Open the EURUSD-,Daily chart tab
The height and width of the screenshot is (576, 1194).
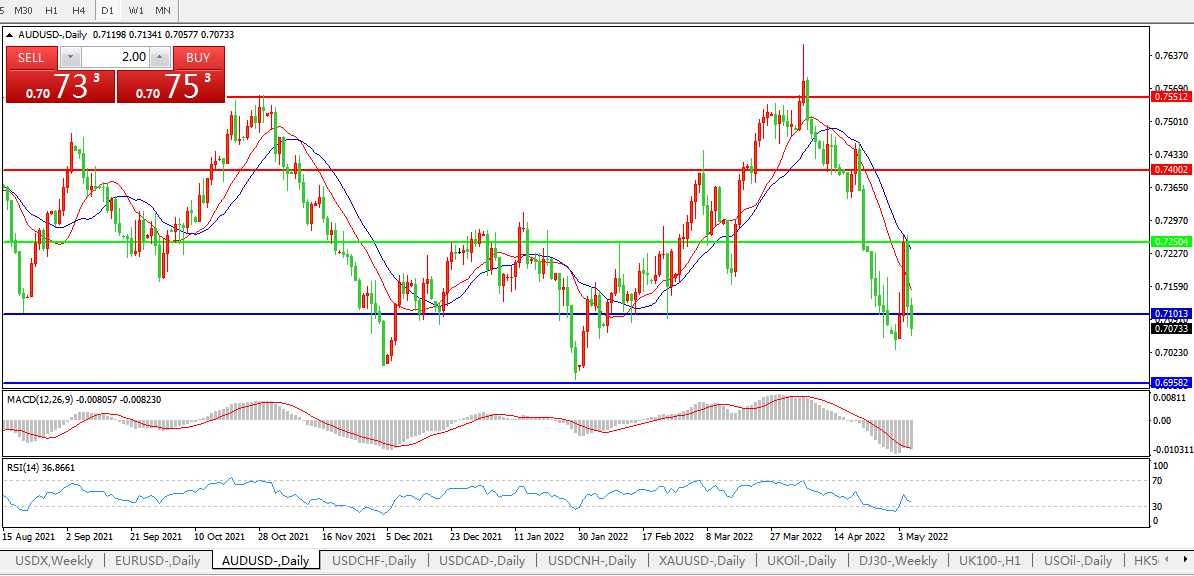(x=157, y=561)
